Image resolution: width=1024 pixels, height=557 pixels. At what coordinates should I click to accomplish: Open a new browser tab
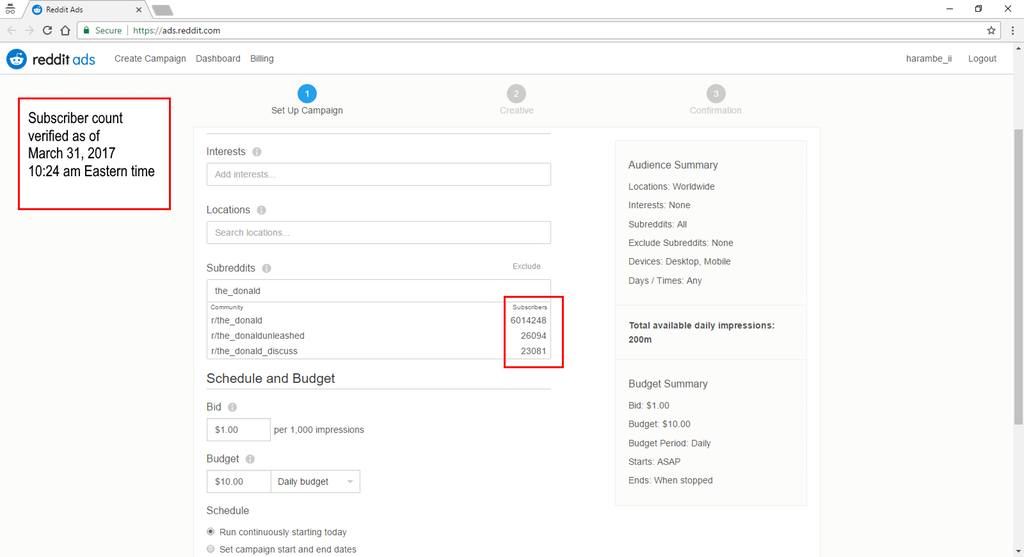(161, 10)
